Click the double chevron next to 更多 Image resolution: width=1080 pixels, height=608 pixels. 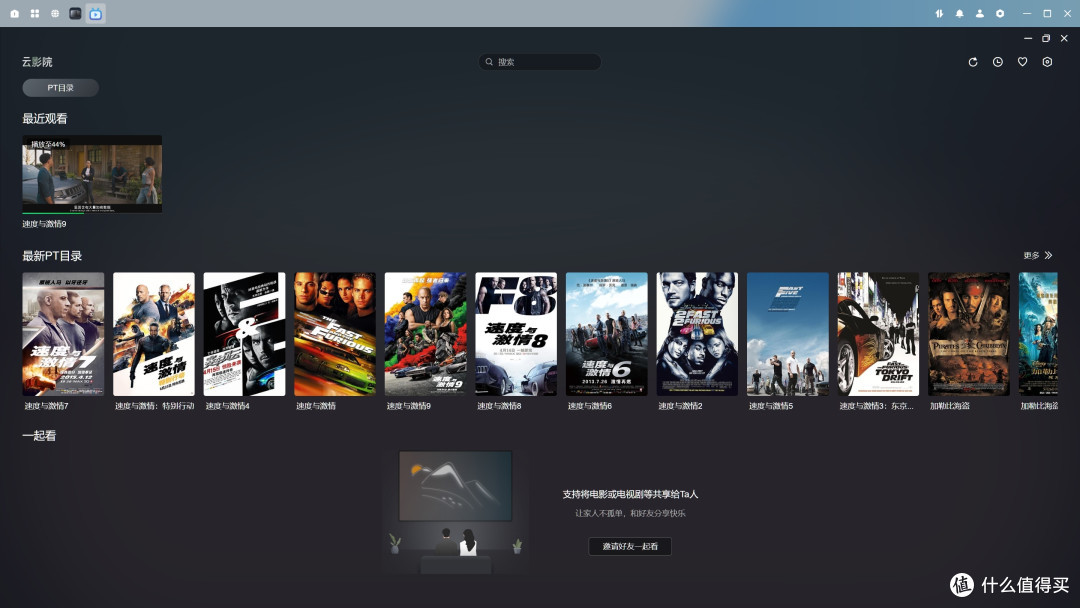(1048, 255)
